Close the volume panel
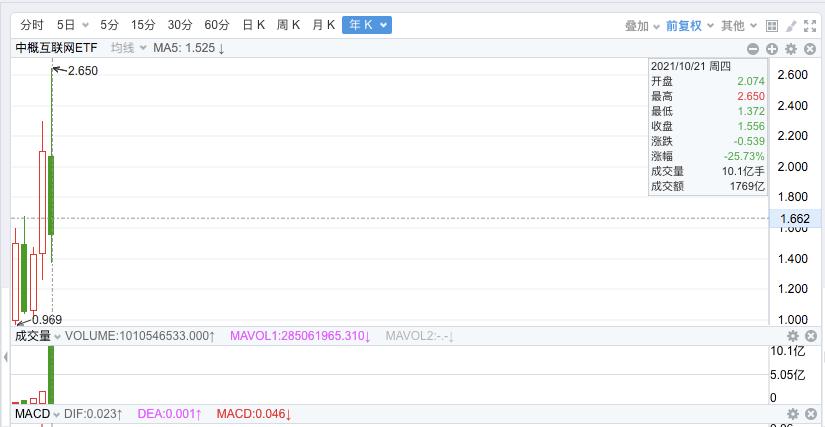 tap(811, 336)
